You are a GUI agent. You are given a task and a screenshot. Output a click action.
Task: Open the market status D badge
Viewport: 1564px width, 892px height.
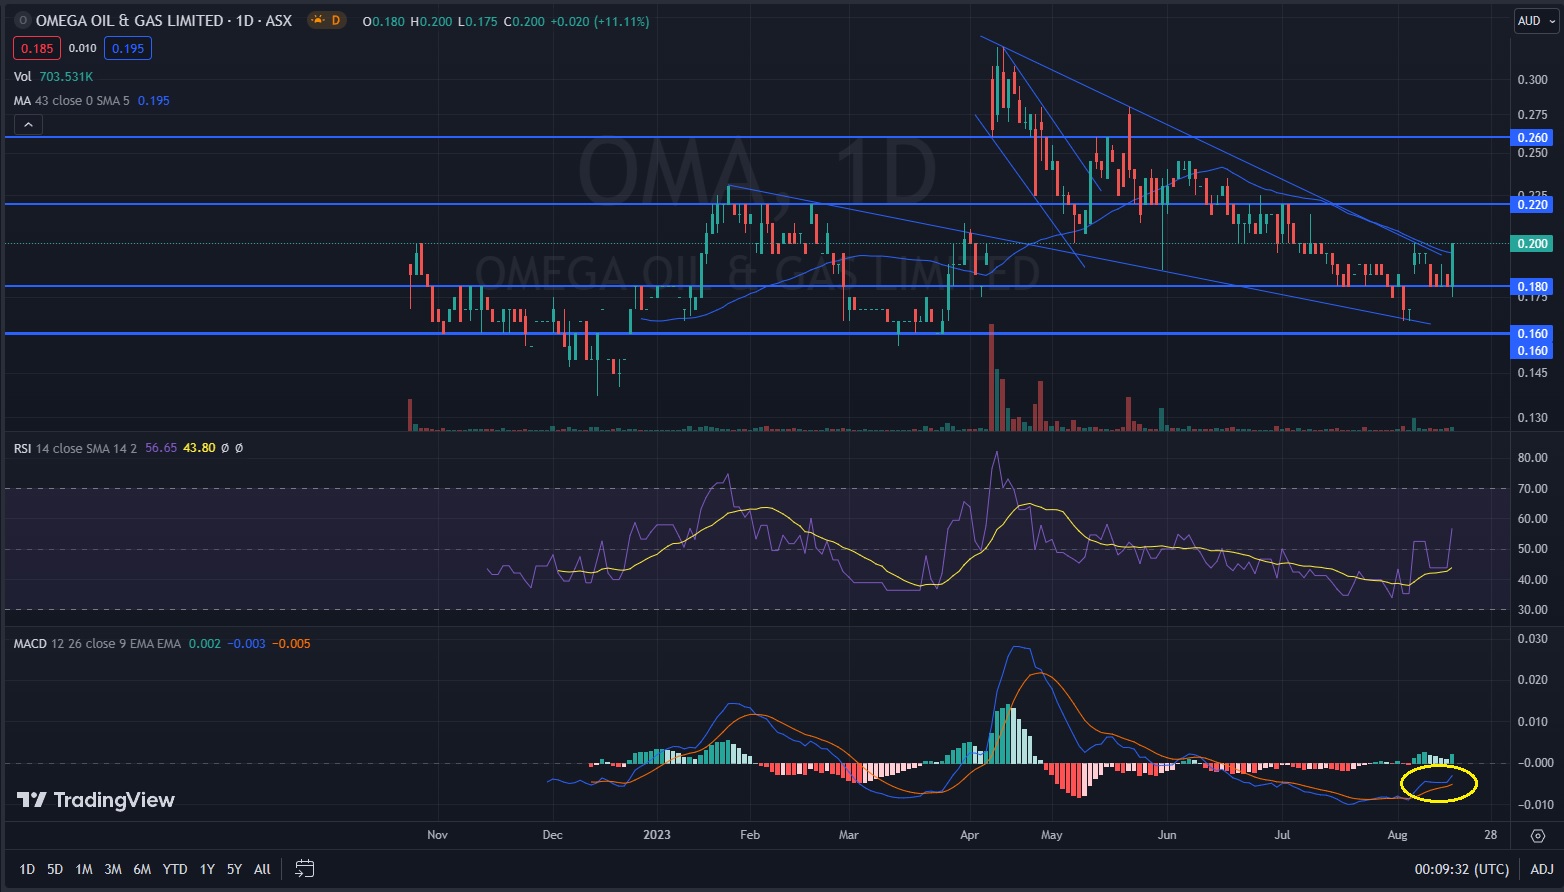(326, 20)
